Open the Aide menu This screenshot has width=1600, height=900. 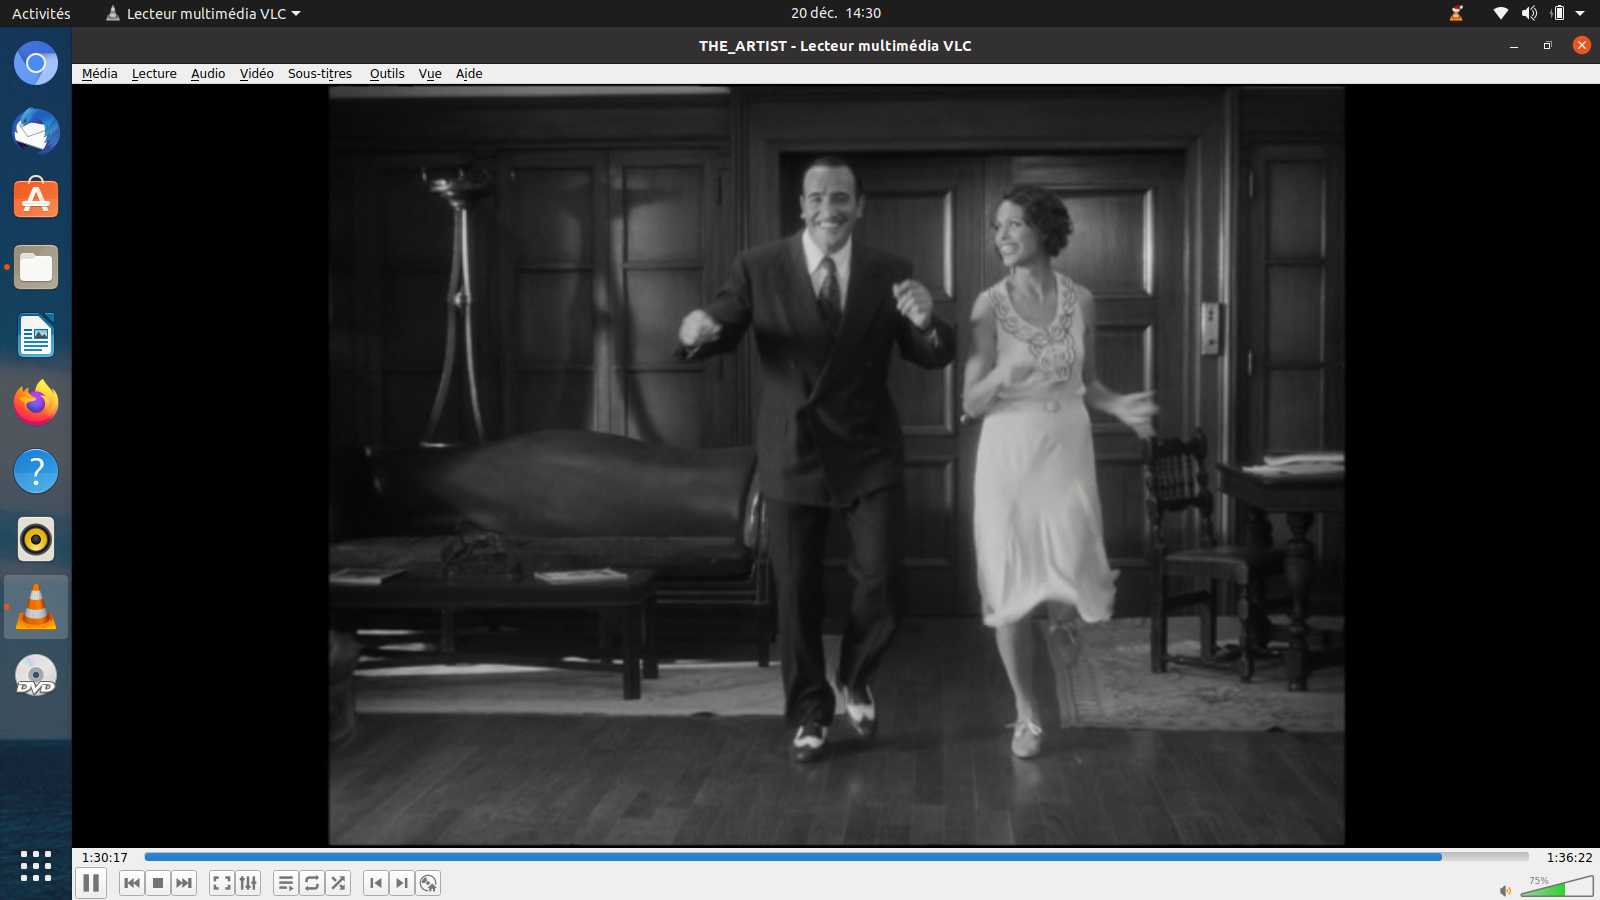pyautogui.click(x=469, y=74)
